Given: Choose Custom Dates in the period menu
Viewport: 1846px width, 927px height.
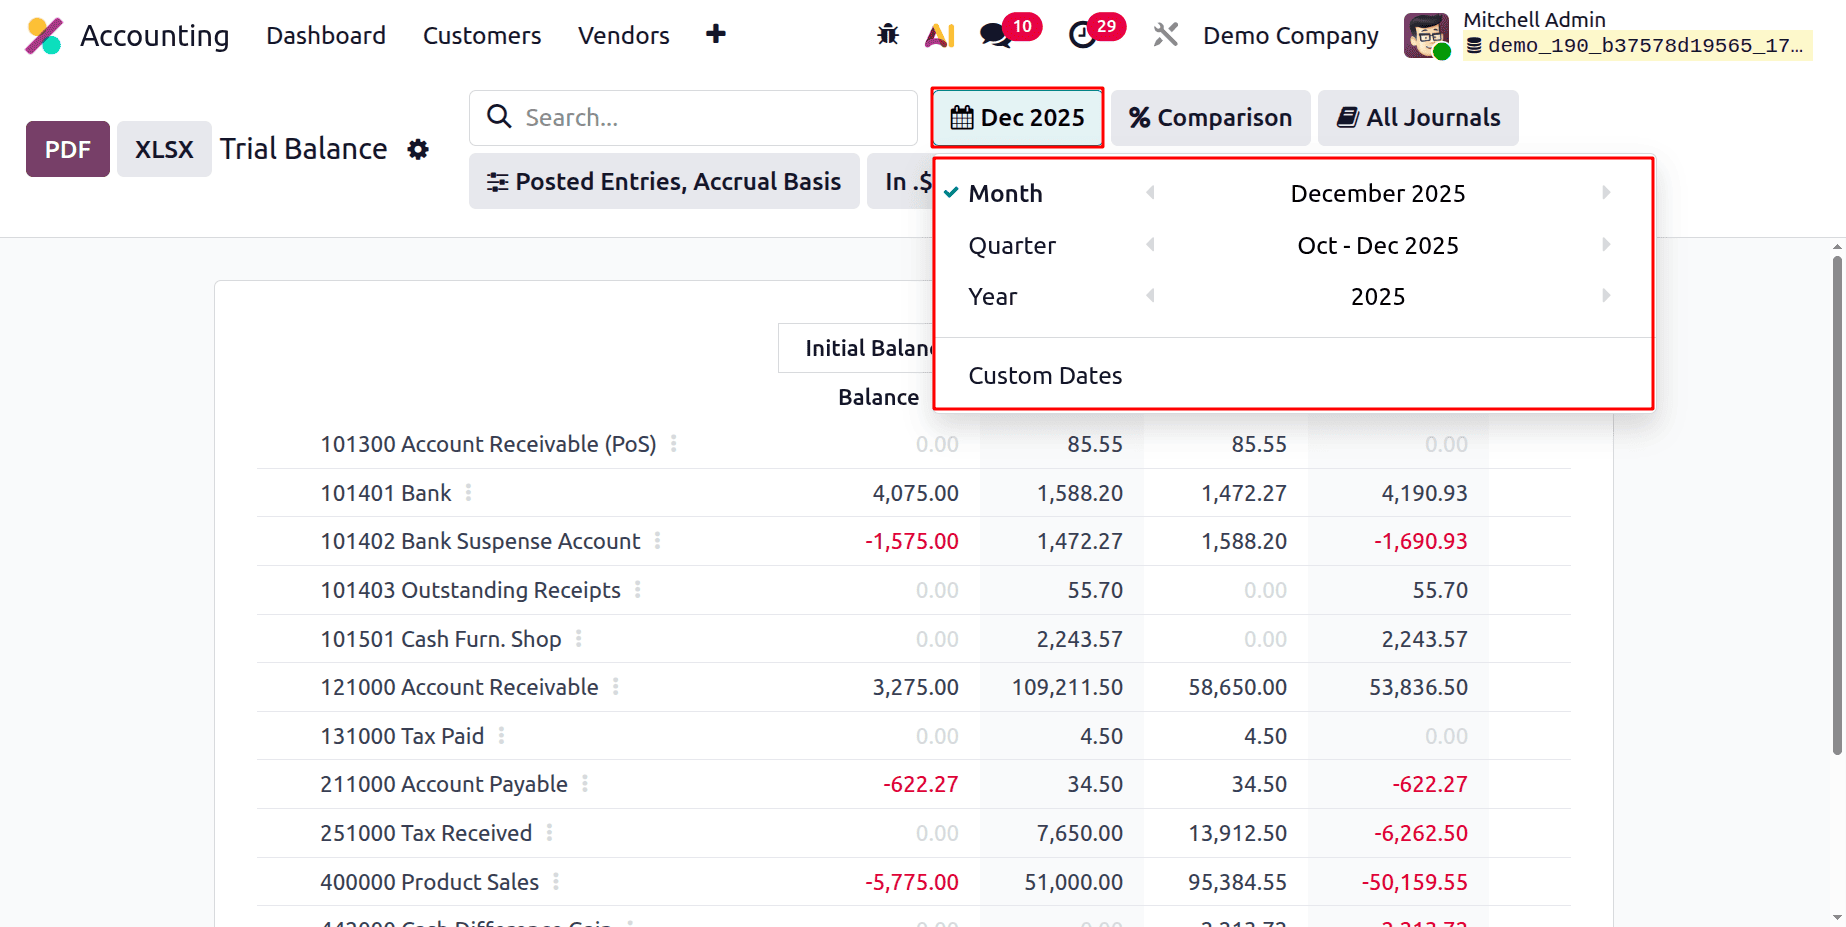Looking at the screenshot, I should coord(1045,375).
